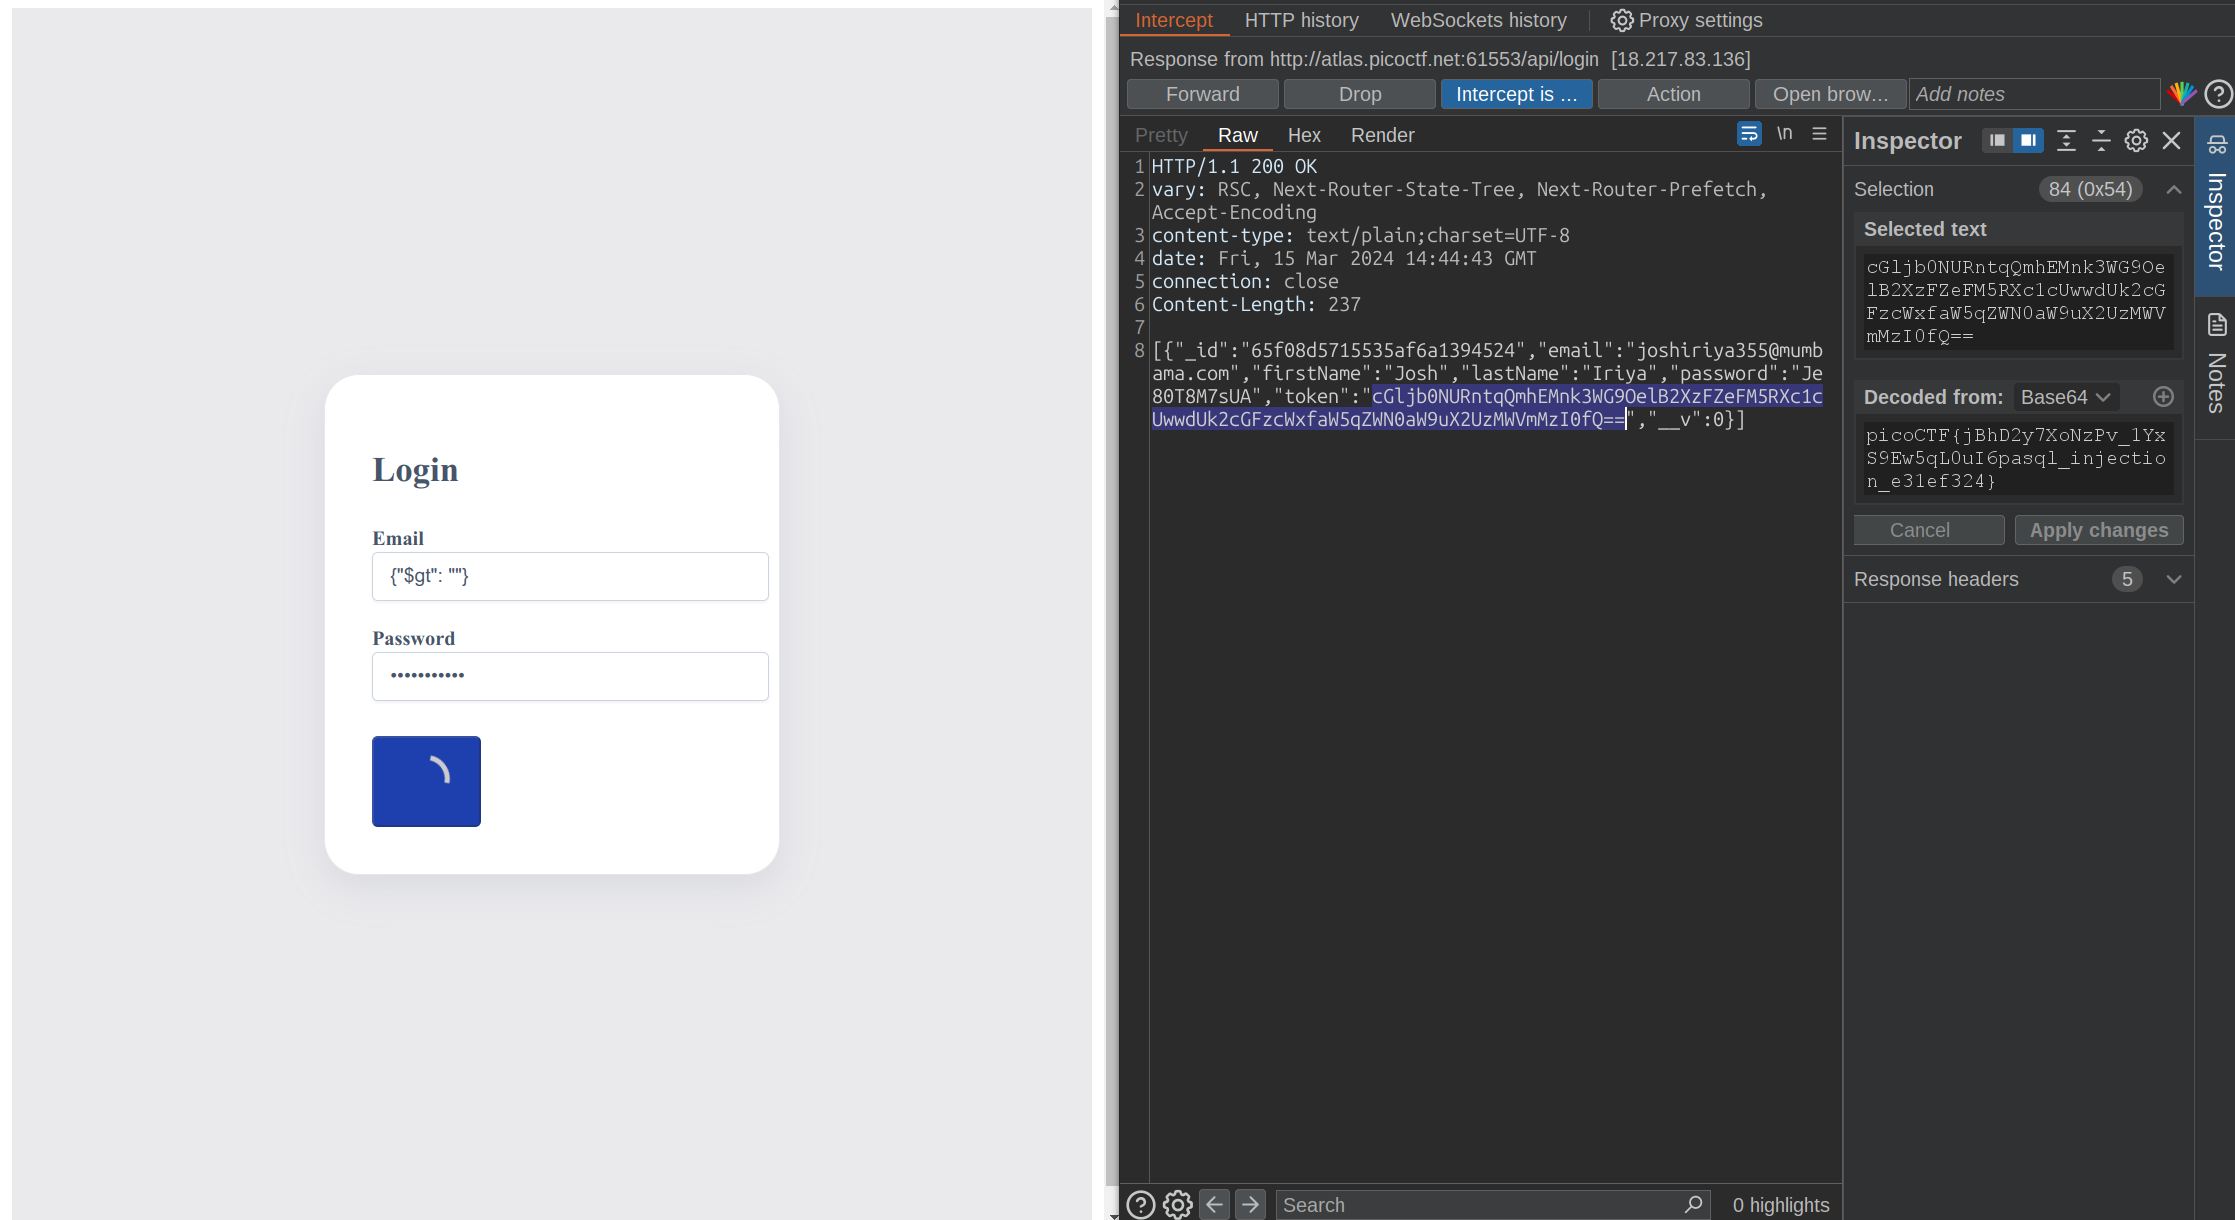Add another decoding step plus icon
This screenshot has height=1220, width=2235.
tap(2163, 397)
